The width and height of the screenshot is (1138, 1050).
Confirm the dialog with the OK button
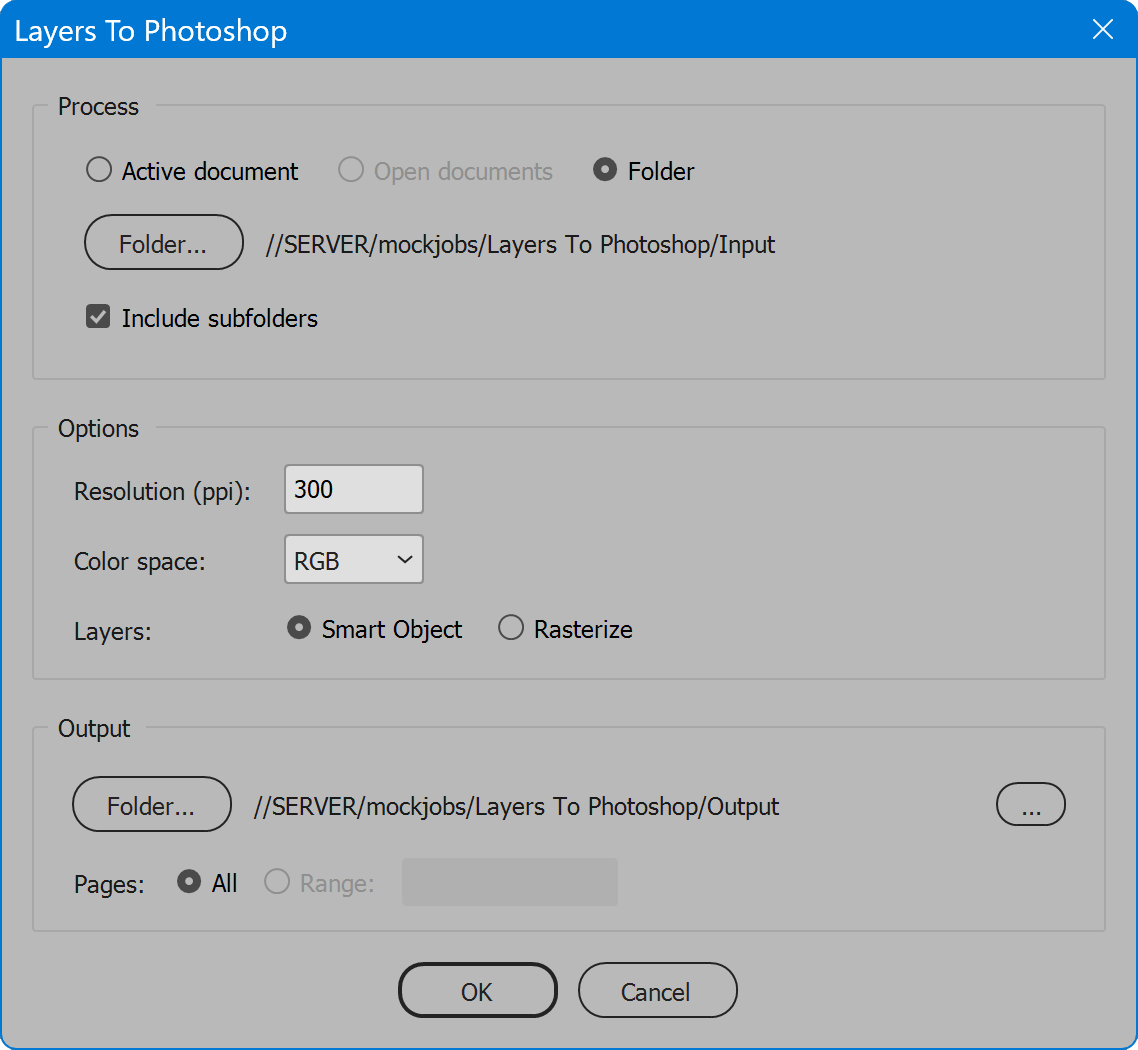point(478,990)
